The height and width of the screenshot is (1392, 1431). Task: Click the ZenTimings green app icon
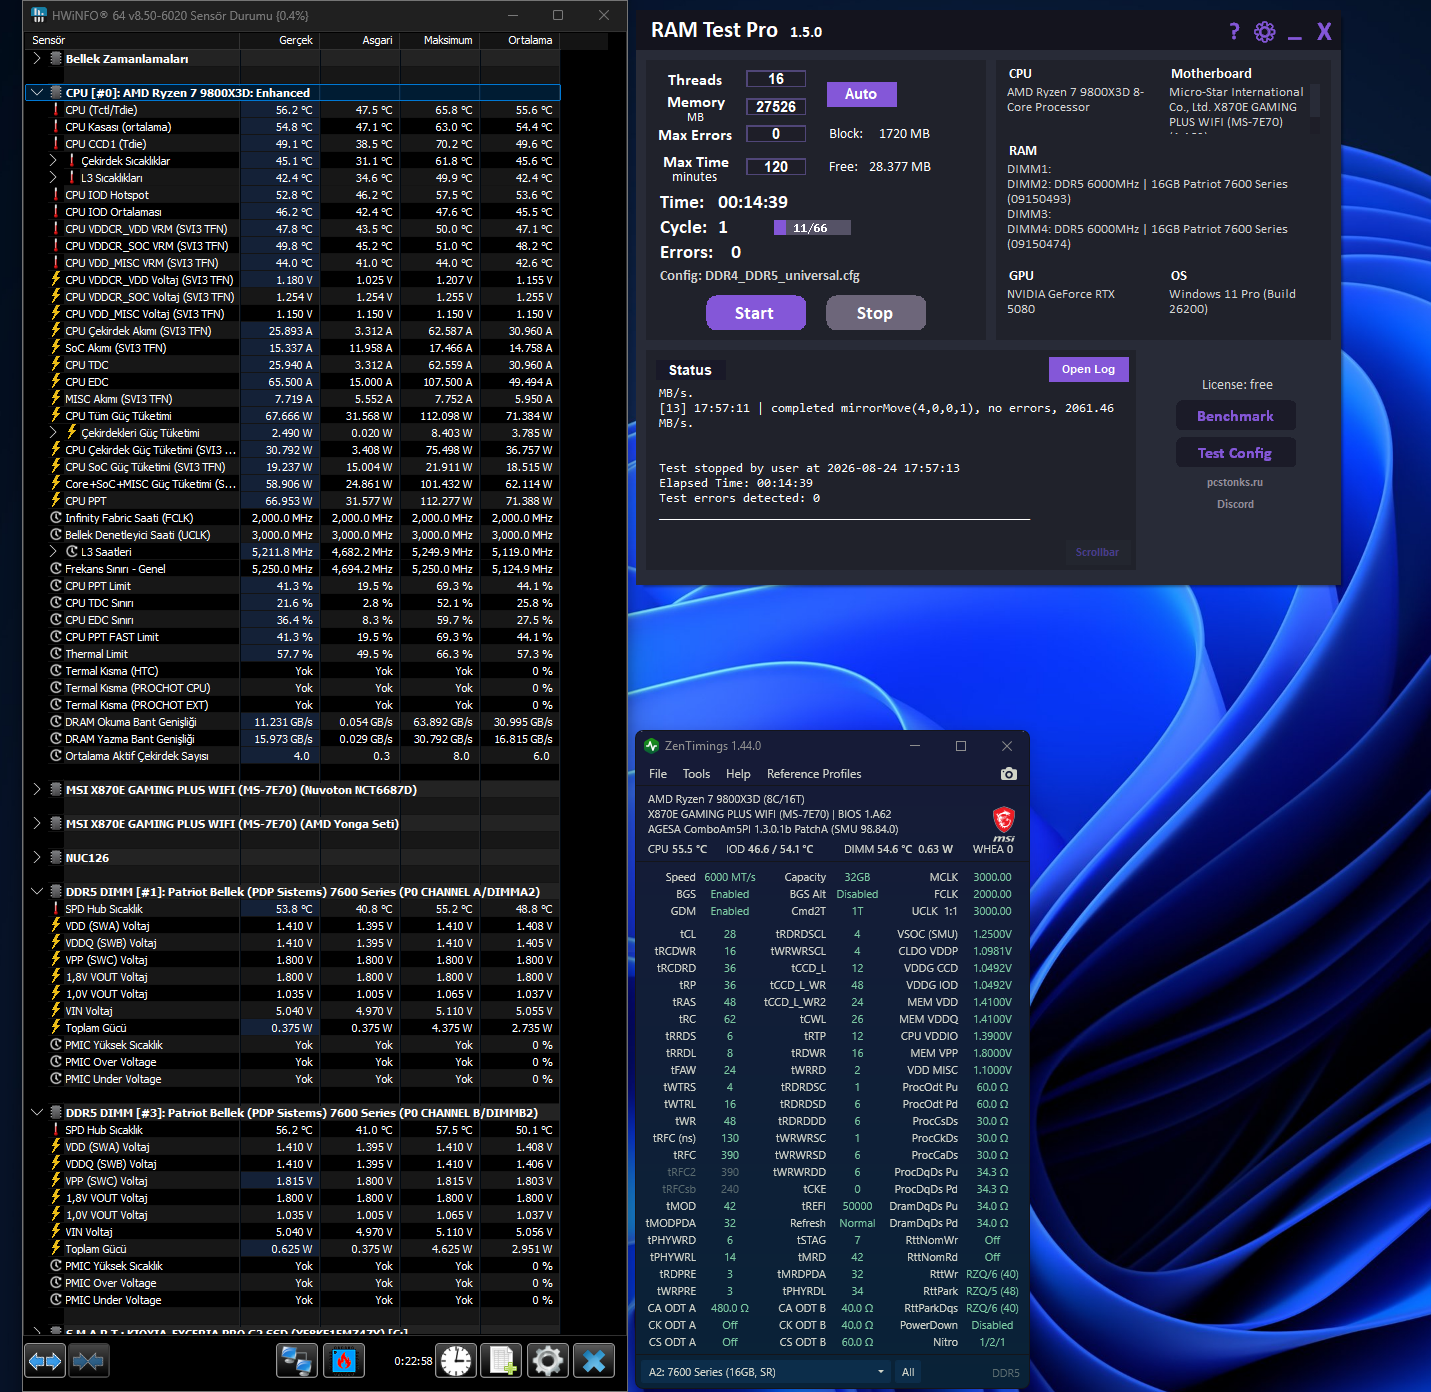pyautogui.click(x=652, y=746)
